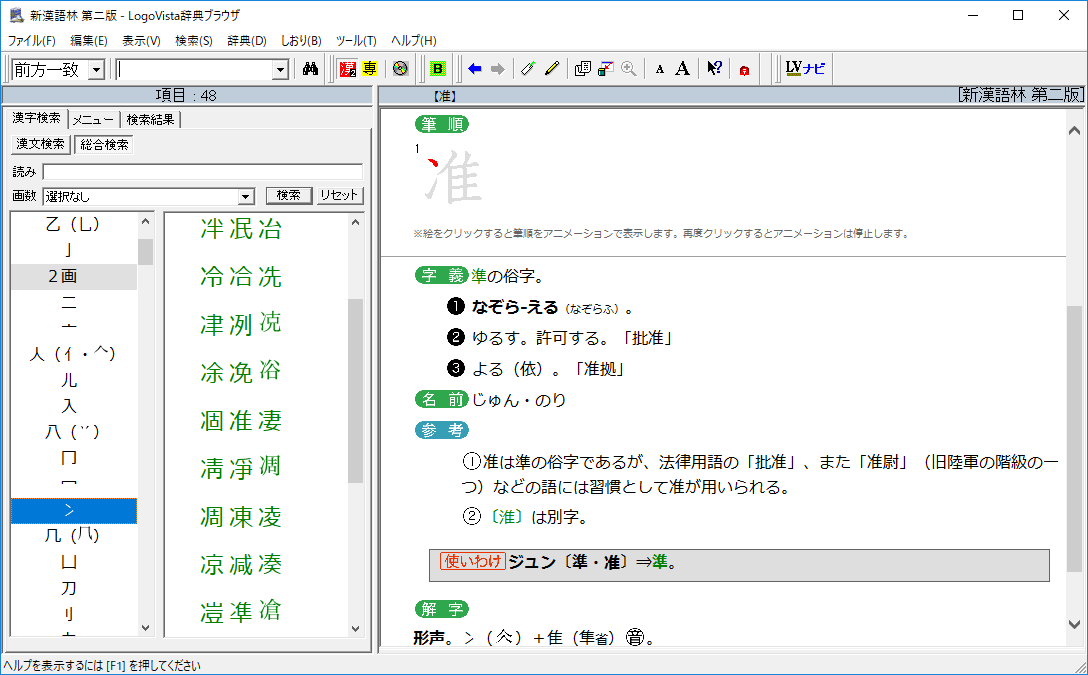This screenshot has height=675, width=1088.
Task: Click the yellow 専 dictionary icon
Action: 370,69
